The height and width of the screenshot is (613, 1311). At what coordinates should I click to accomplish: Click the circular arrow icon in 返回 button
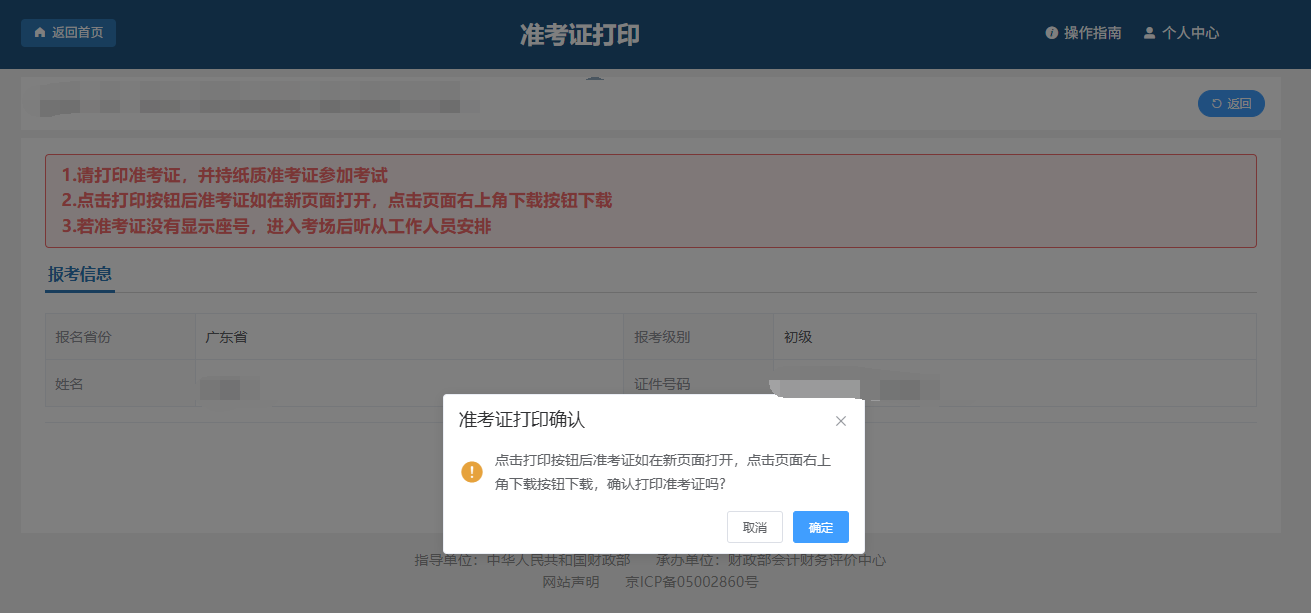1217,104
